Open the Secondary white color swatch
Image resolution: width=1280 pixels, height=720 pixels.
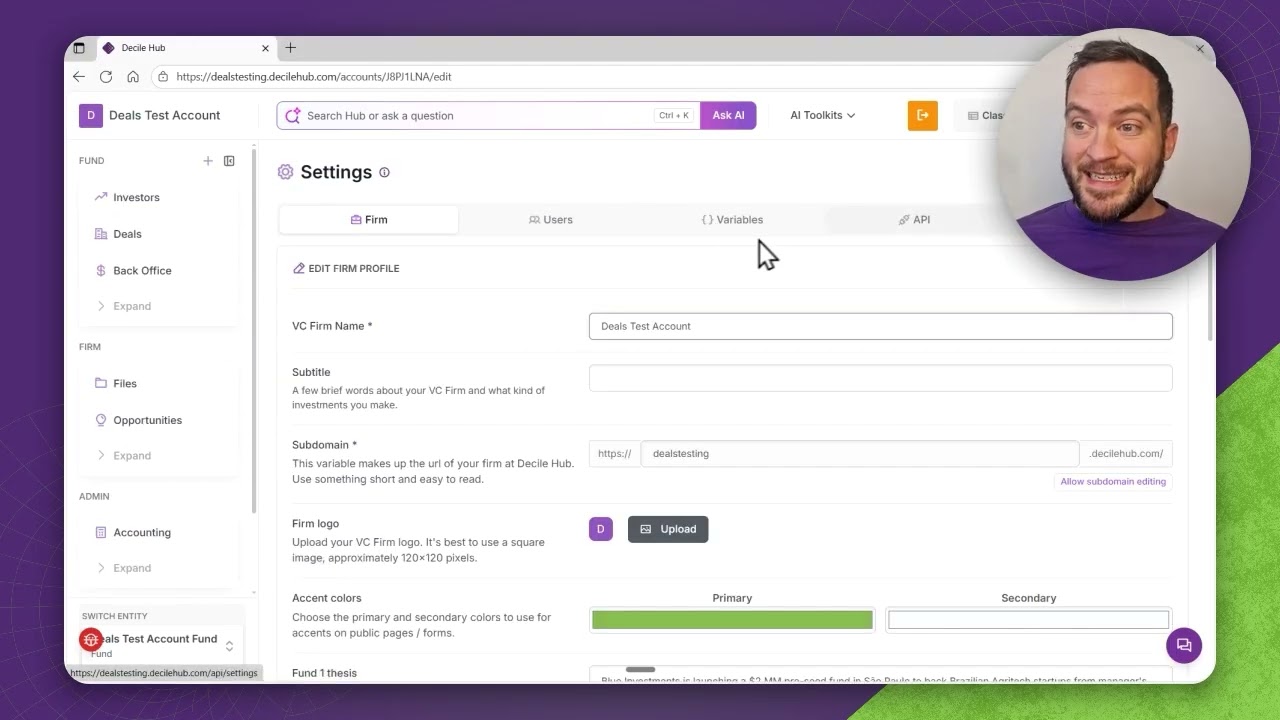[1028, 620]
